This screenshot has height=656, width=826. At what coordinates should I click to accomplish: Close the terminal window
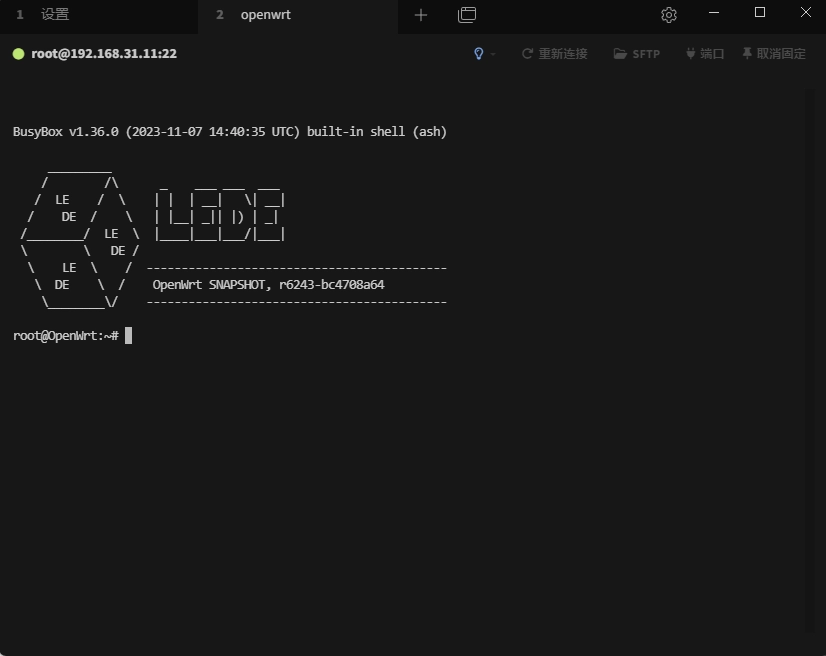pos(805,13)
